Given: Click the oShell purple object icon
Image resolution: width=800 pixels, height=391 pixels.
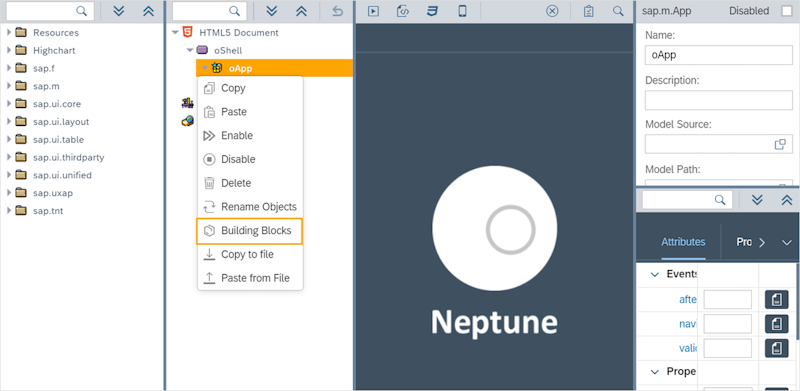Looking at the screenshot, I should [202, 50].
